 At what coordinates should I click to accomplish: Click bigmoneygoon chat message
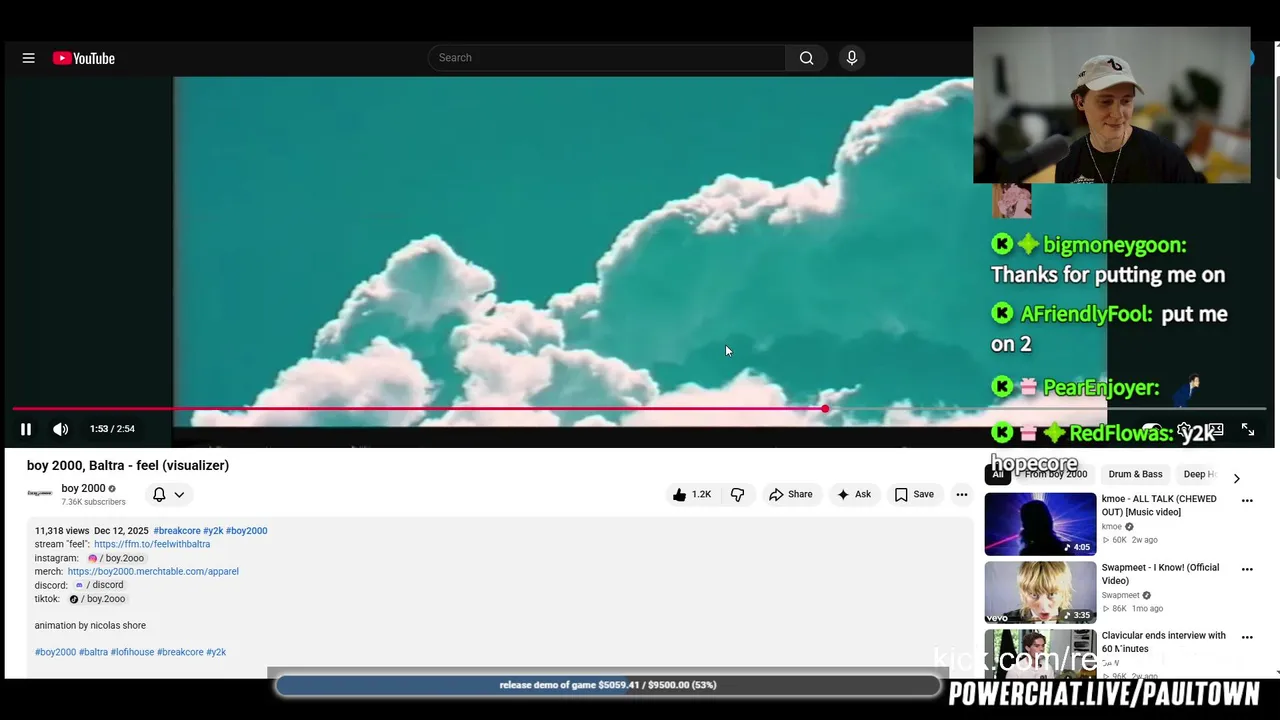[x=1108, y=260]
